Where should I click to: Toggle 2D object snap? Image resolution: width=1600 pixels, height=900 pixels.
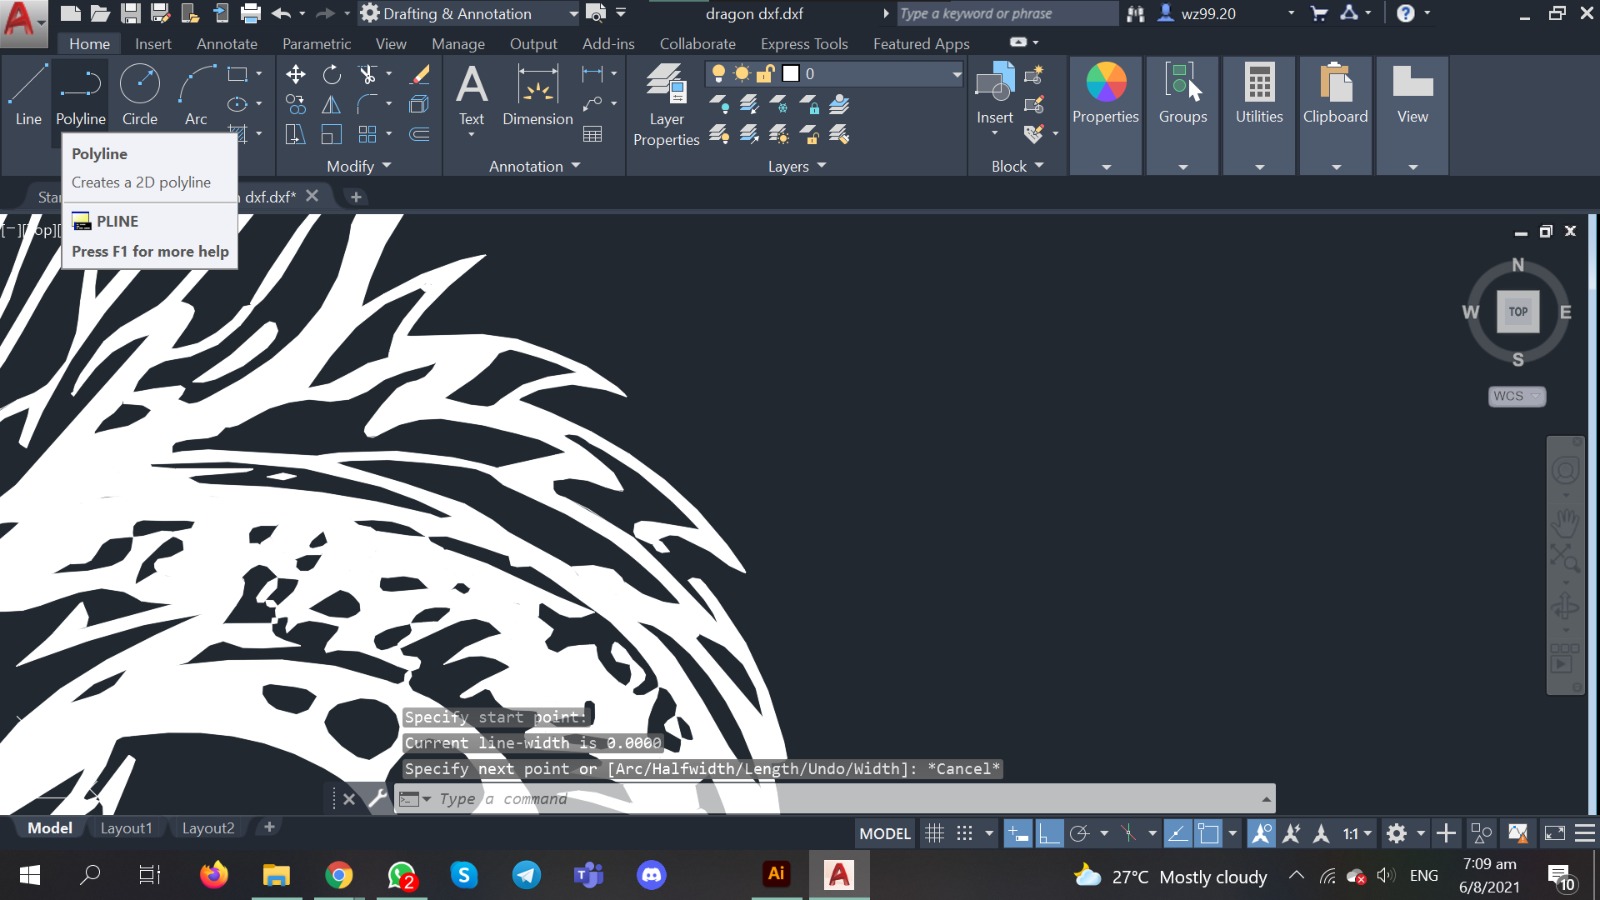click(x=1209, y=833)
